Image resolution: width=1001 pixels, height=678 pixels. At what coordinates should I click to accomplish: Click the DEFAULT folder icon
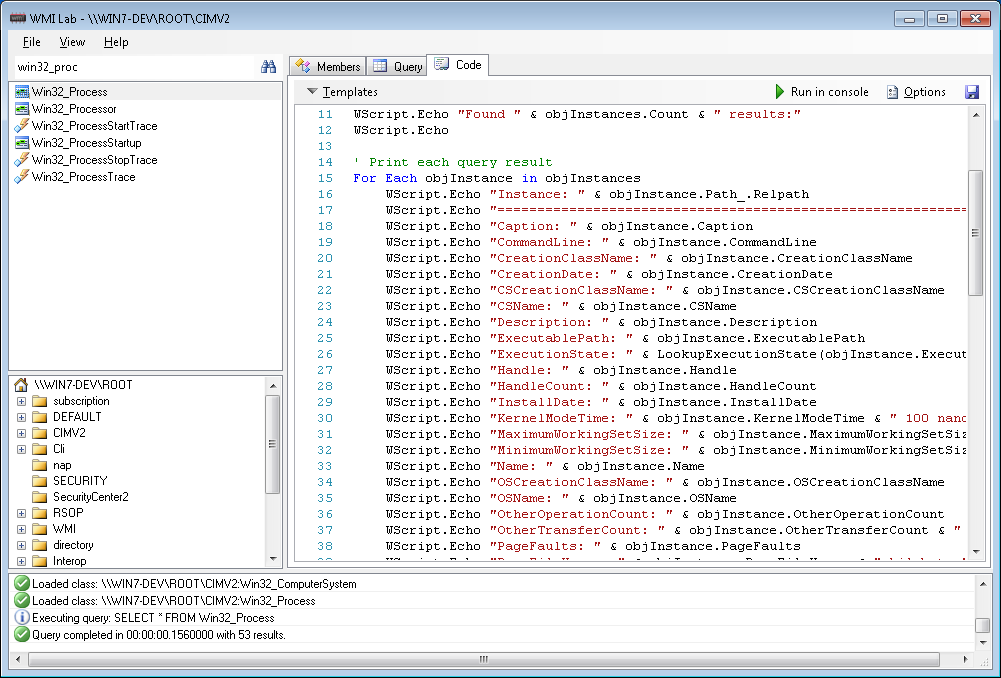[x=40, y=417]
